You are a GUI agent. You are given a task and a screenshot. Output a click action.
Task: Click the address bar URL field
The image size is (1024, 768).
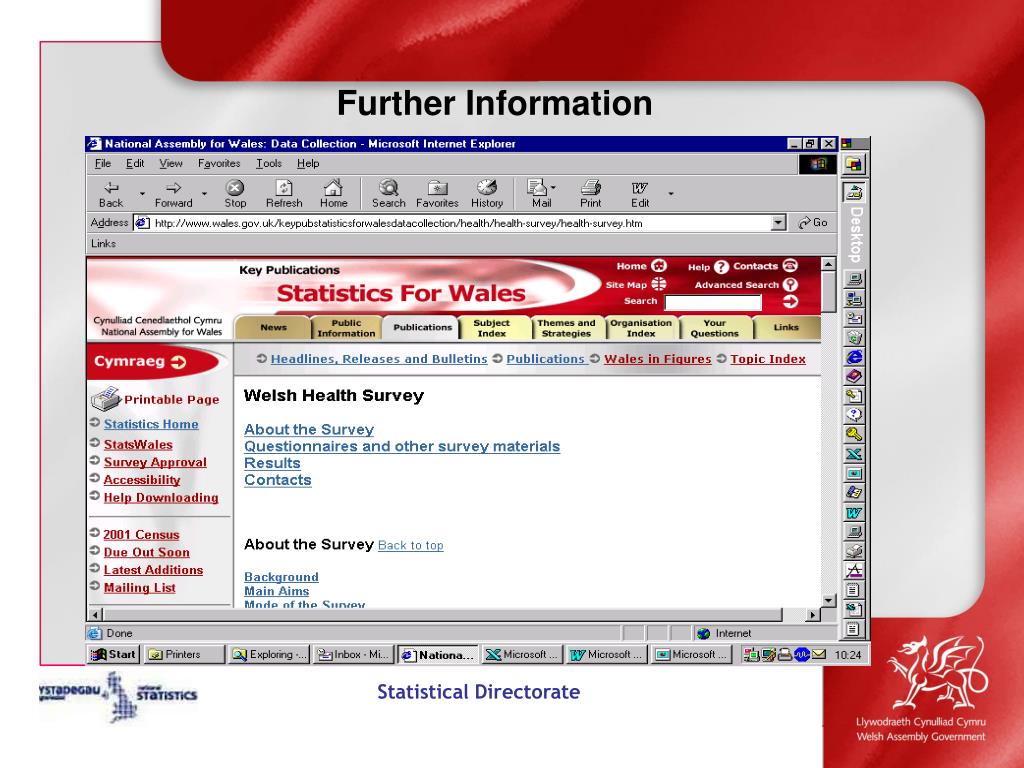[452, 223]
